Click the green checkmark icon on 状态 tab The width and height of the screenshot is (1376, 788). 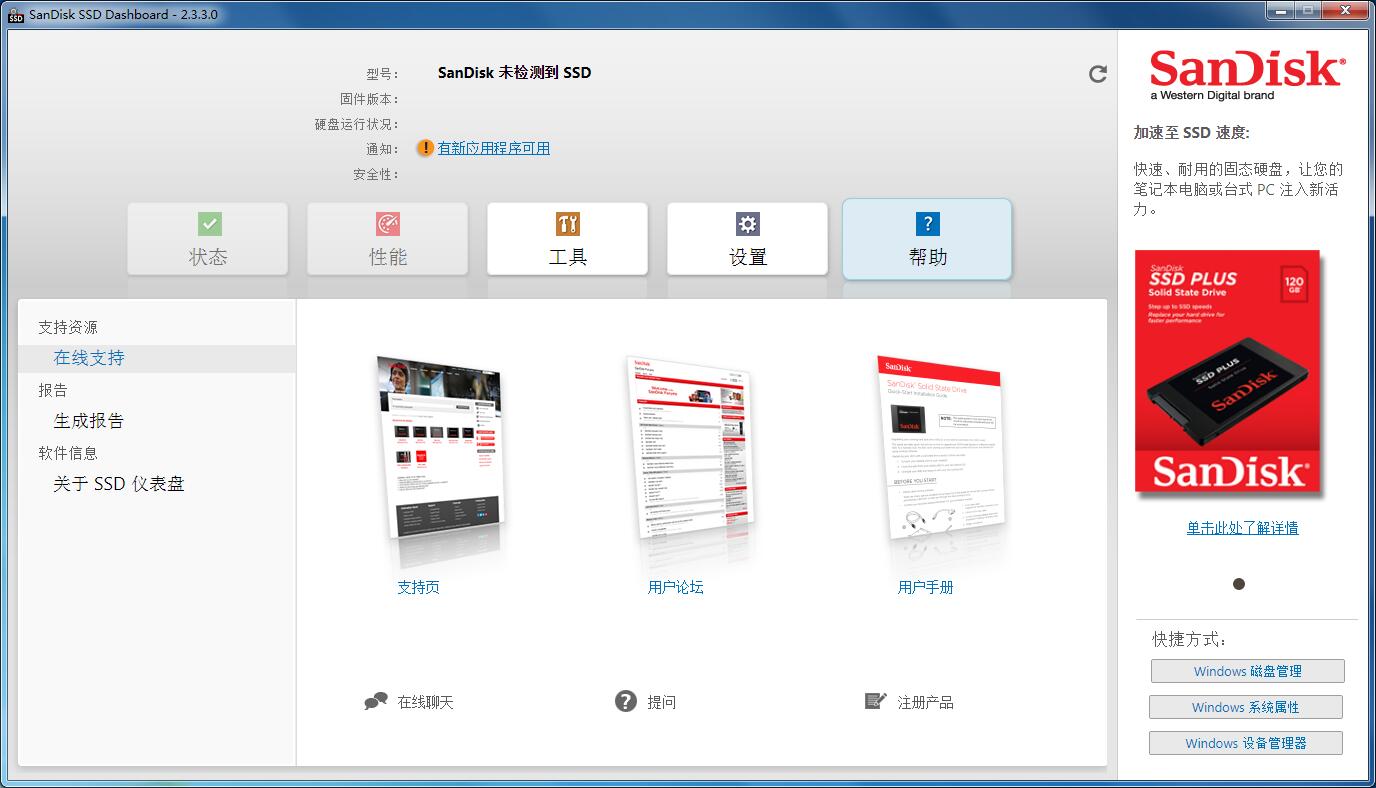click(209, 224)
